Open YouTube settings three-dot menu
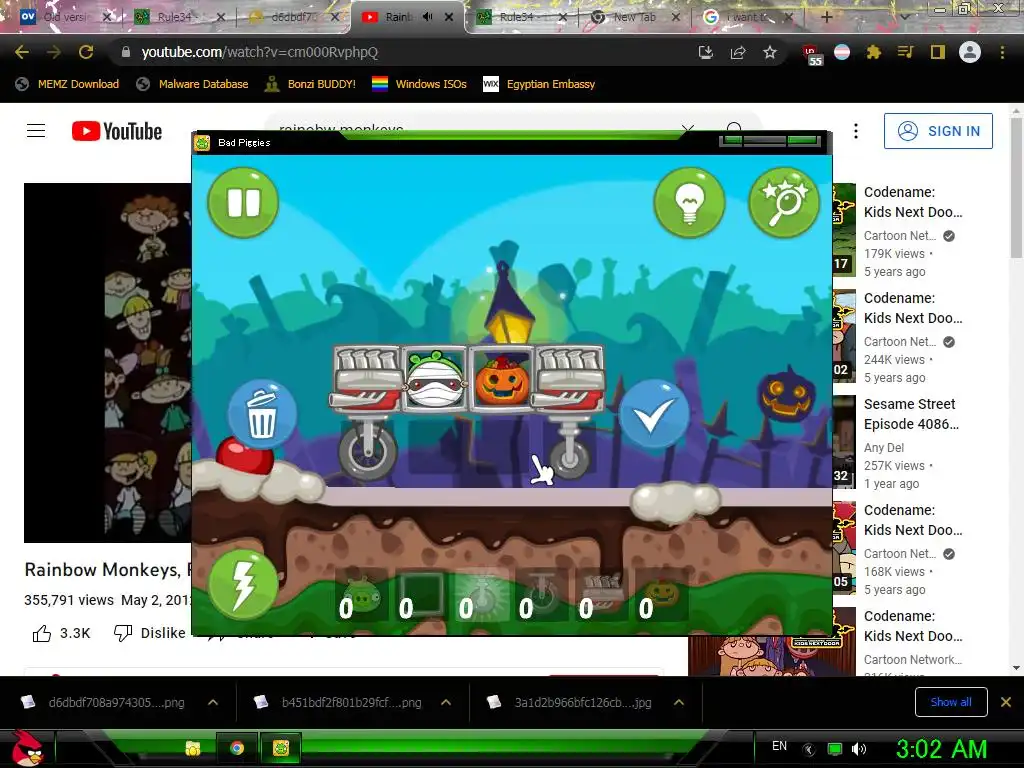The height and width of the screenshot is (768, 1024). pos(856,131)
